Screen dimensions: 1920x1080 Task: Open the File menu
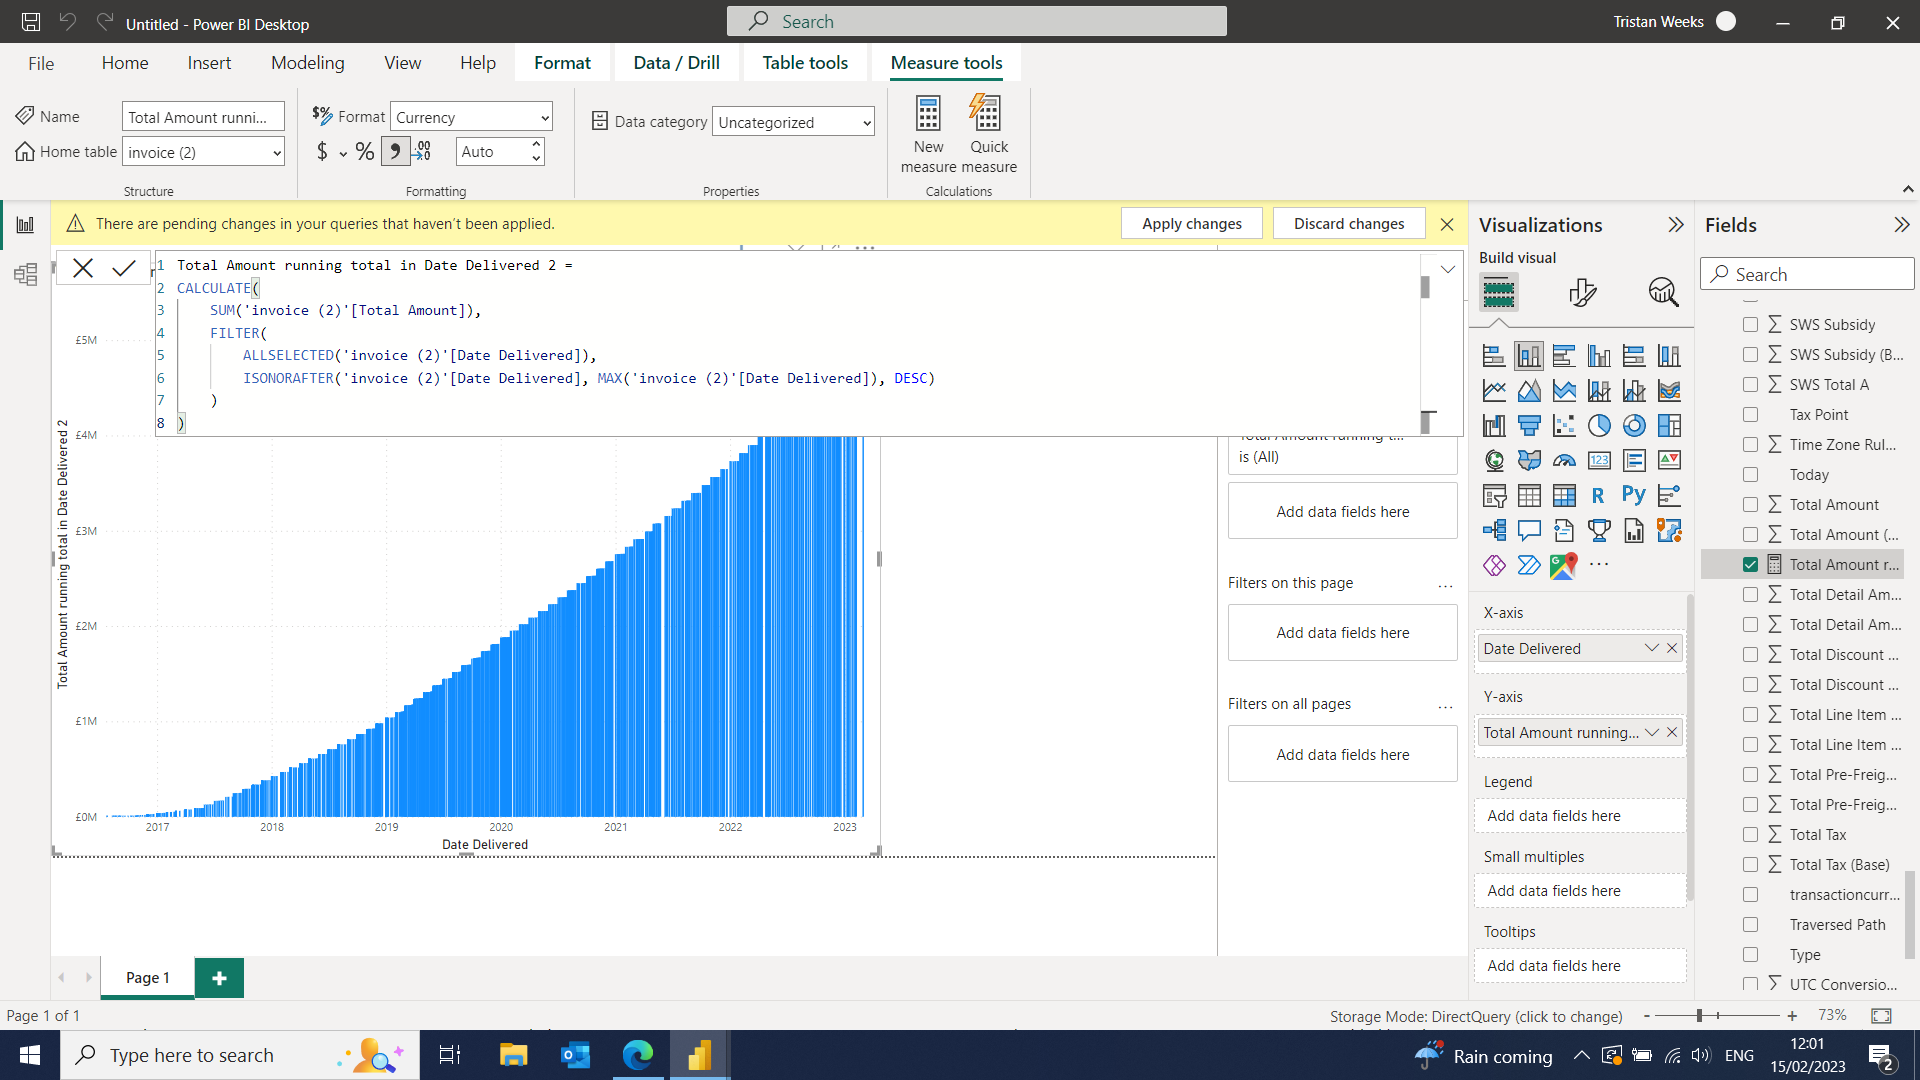pos(41,63)
